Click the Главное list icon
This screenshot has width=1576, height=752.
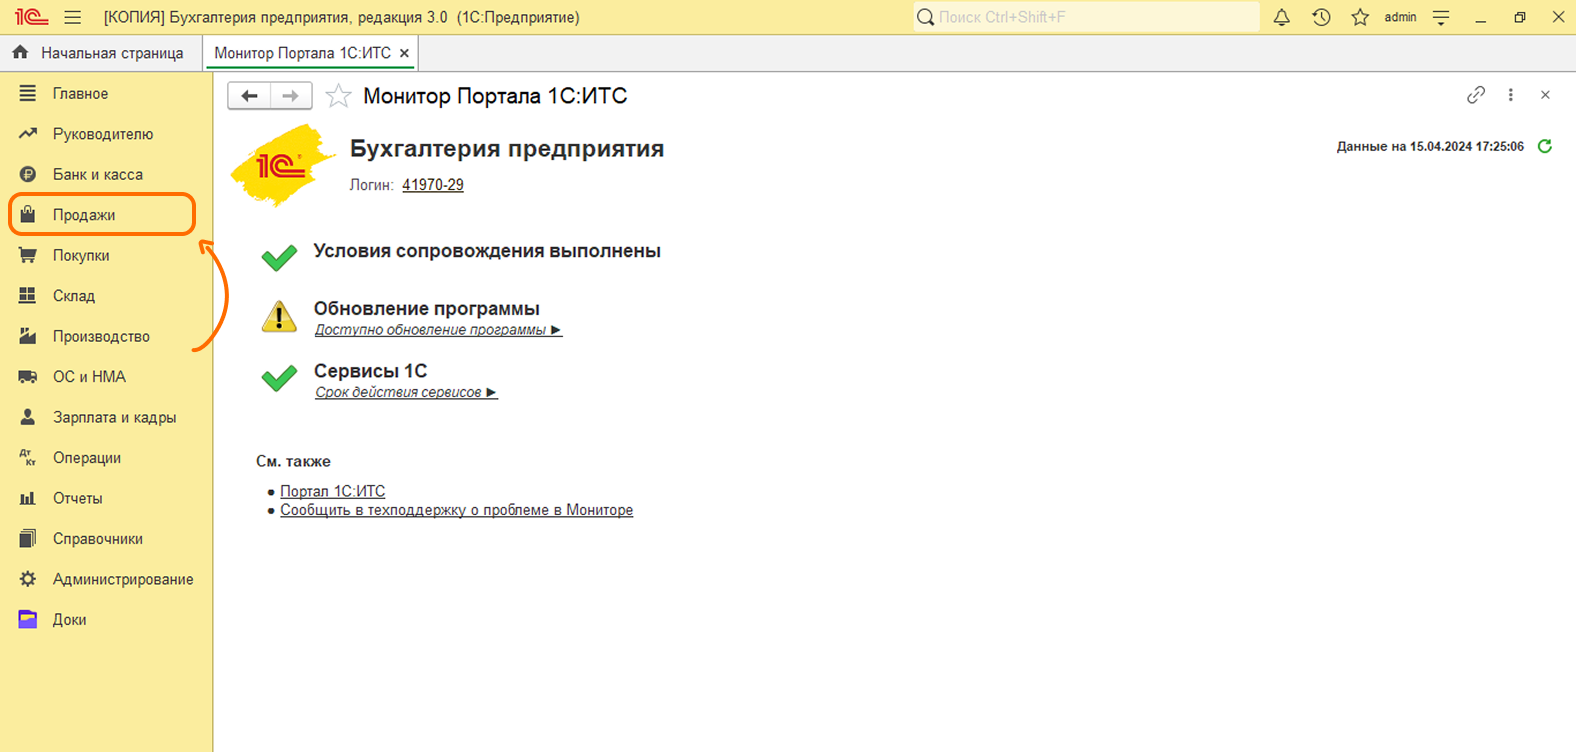point(28,93)
